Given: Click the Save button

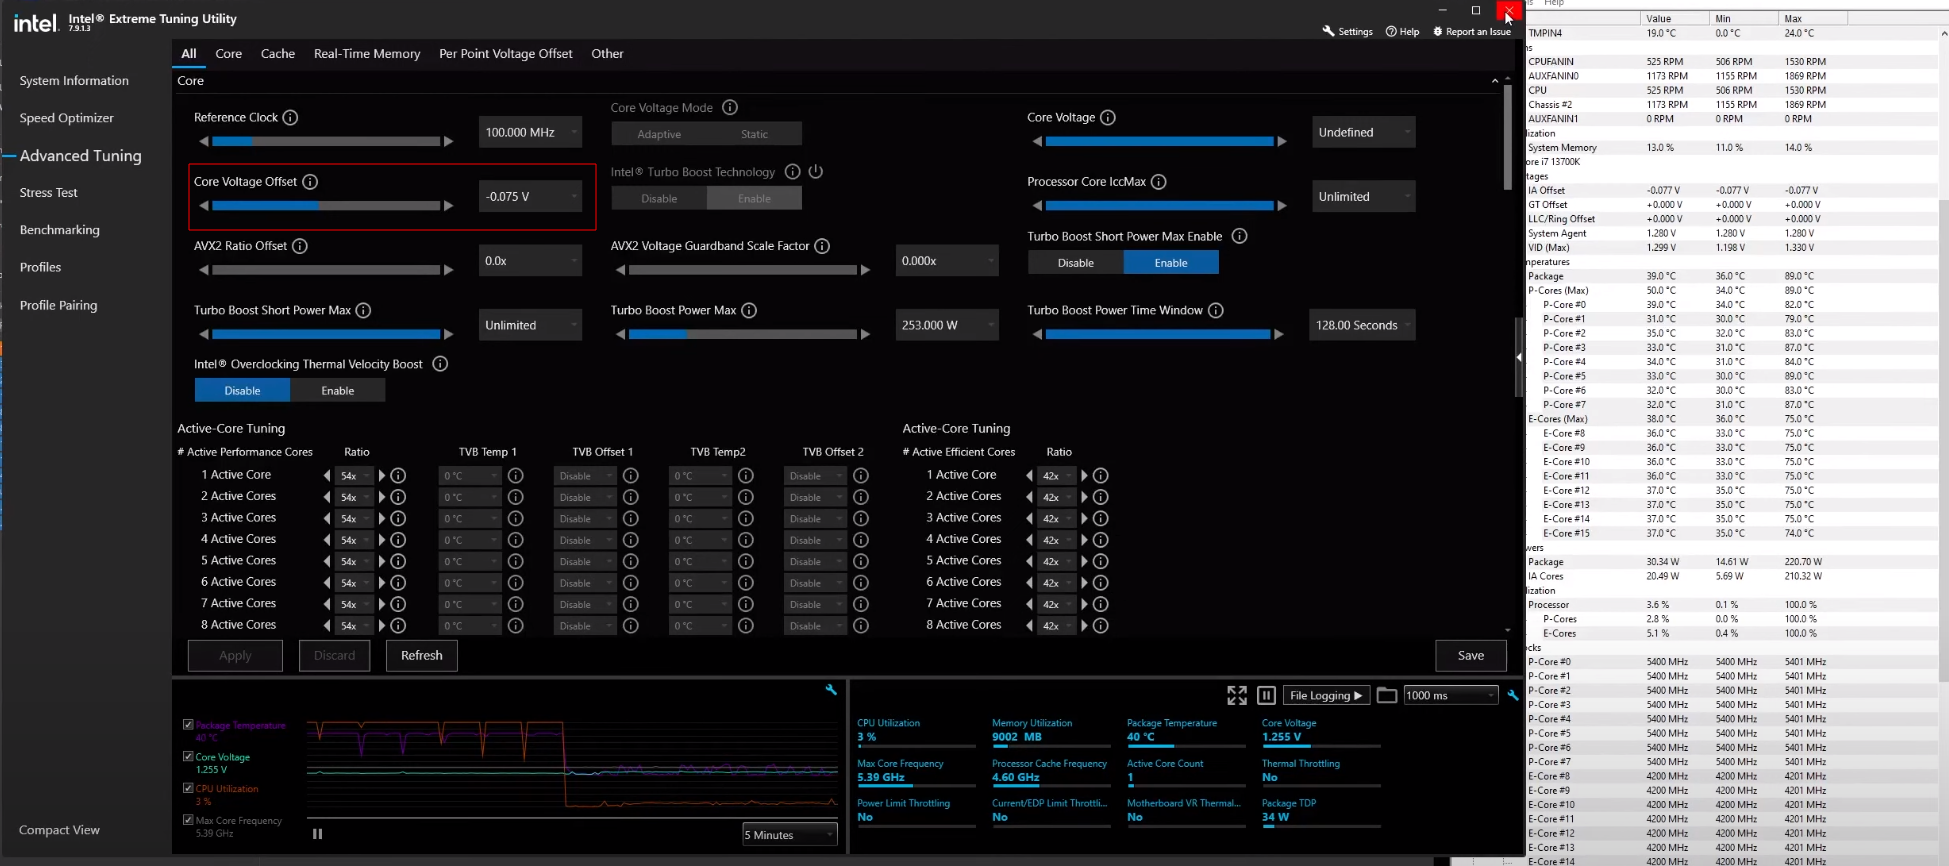Looking at the screenshot, I should click(x=1471, y=655).
